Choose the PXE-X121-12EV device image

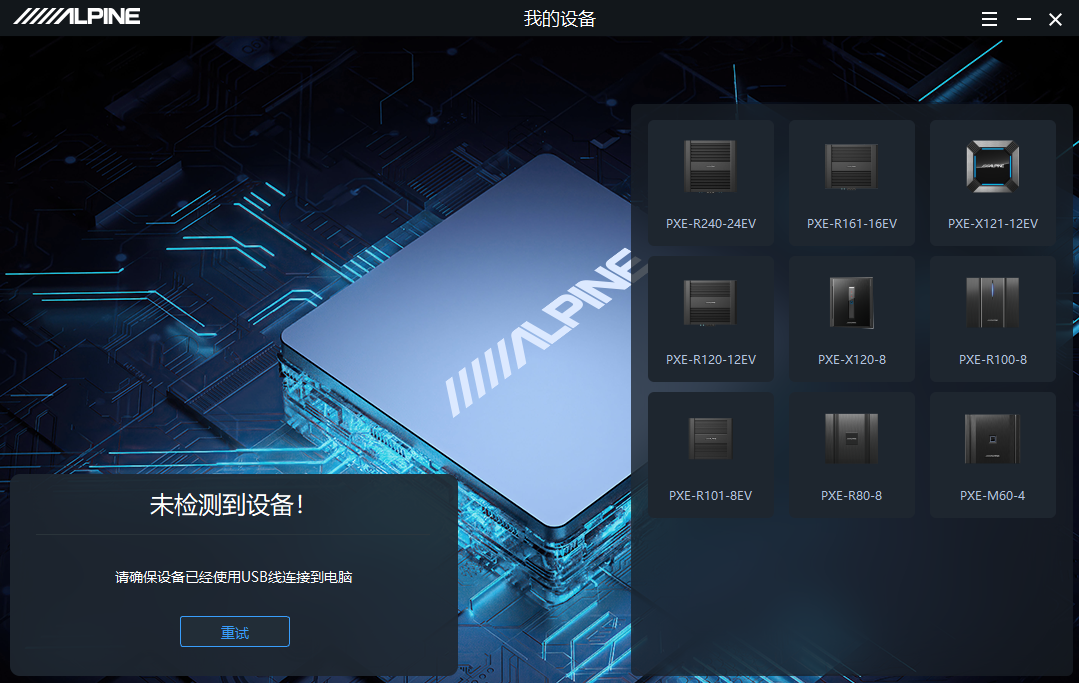[x=992, y=166]
